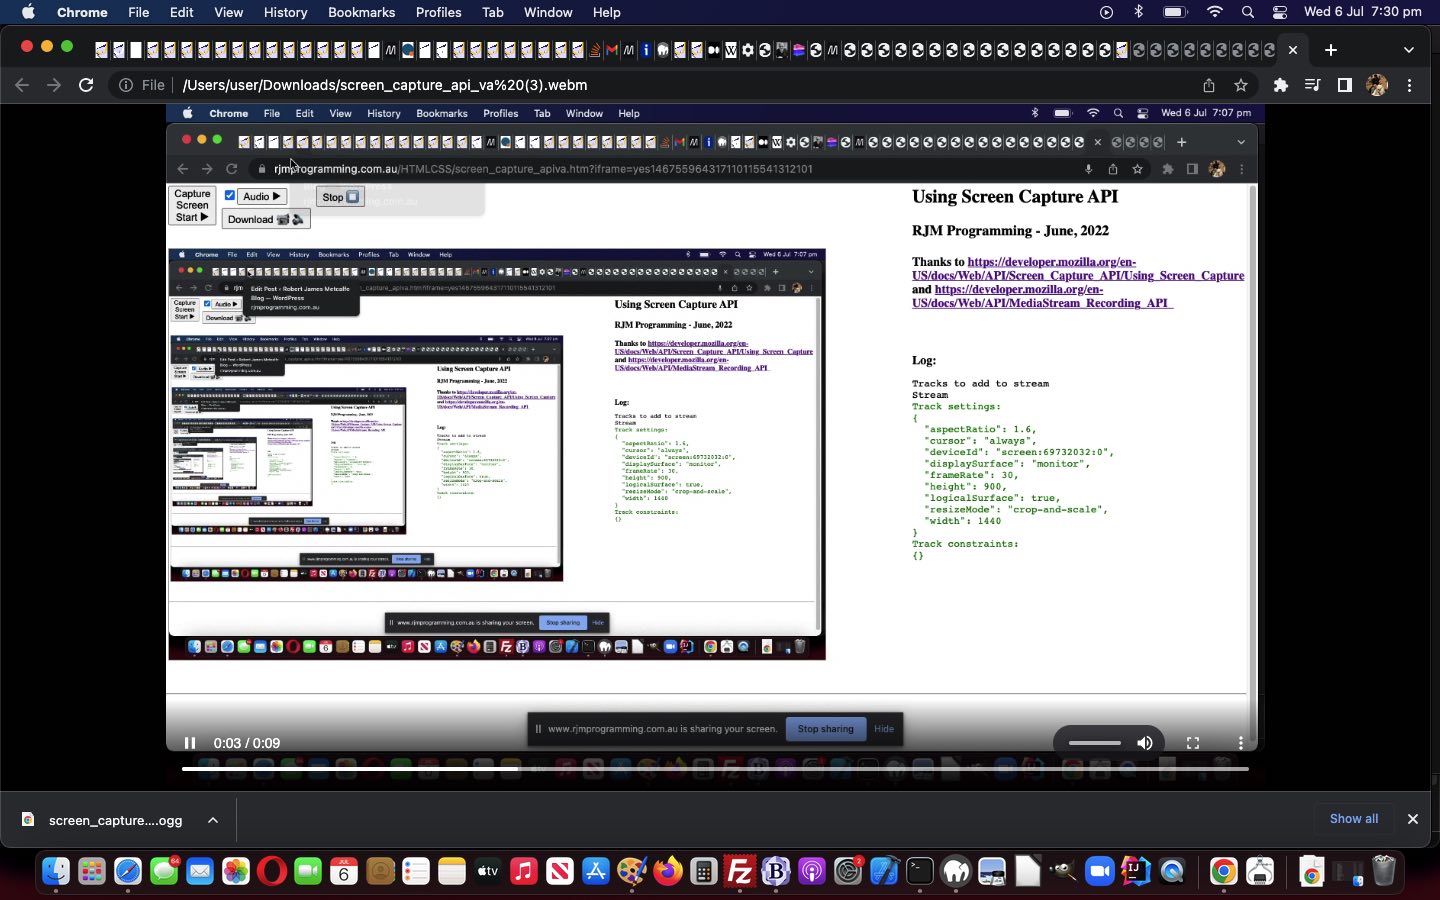Share this page via the share icon
1440x900 pixels.
pos(1208,85)
